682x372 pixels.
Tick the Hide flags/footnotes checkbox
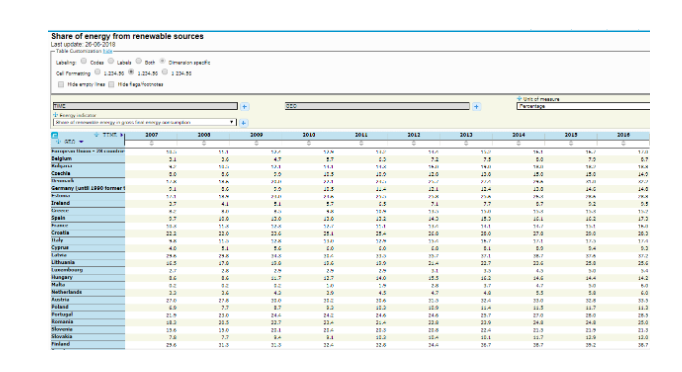111,84
